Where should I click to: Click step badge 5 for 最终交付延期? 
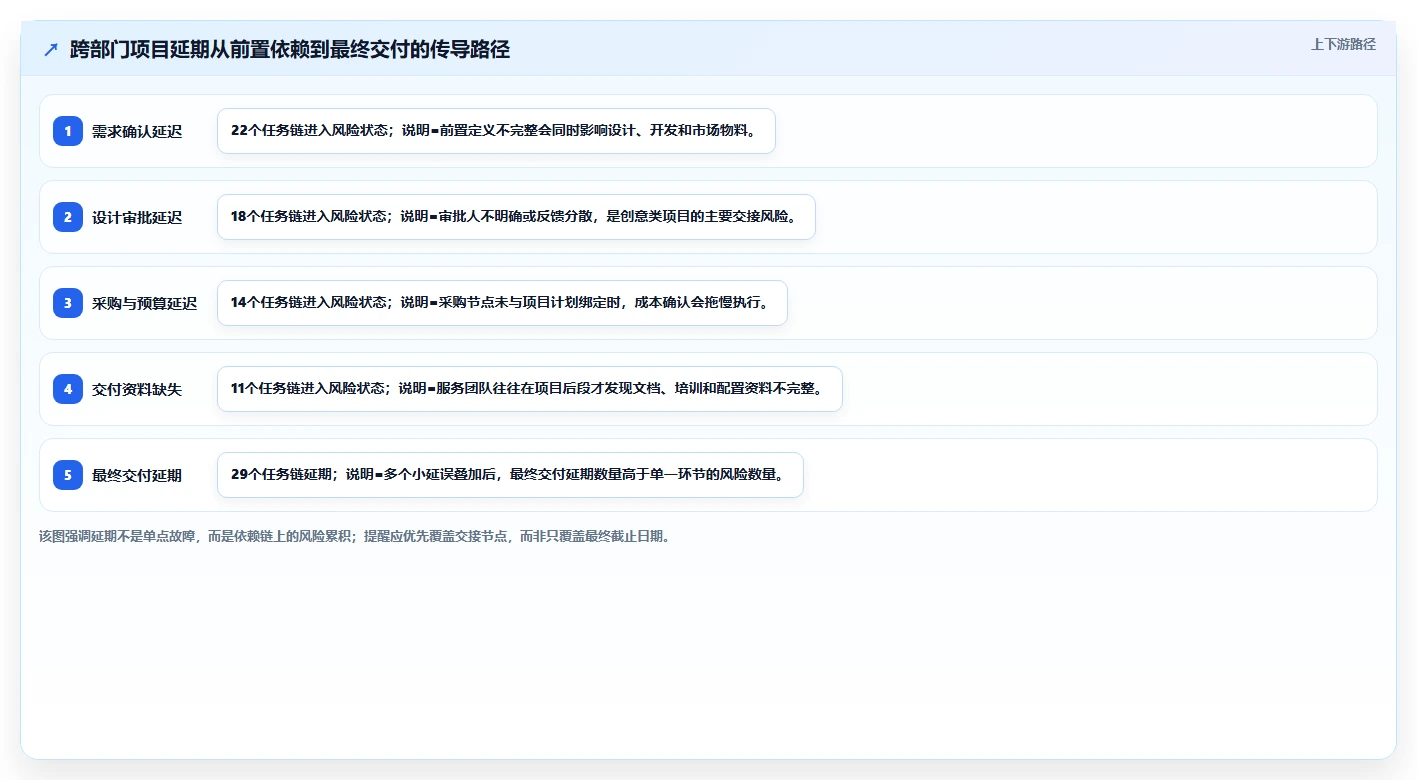pos(68,475)
